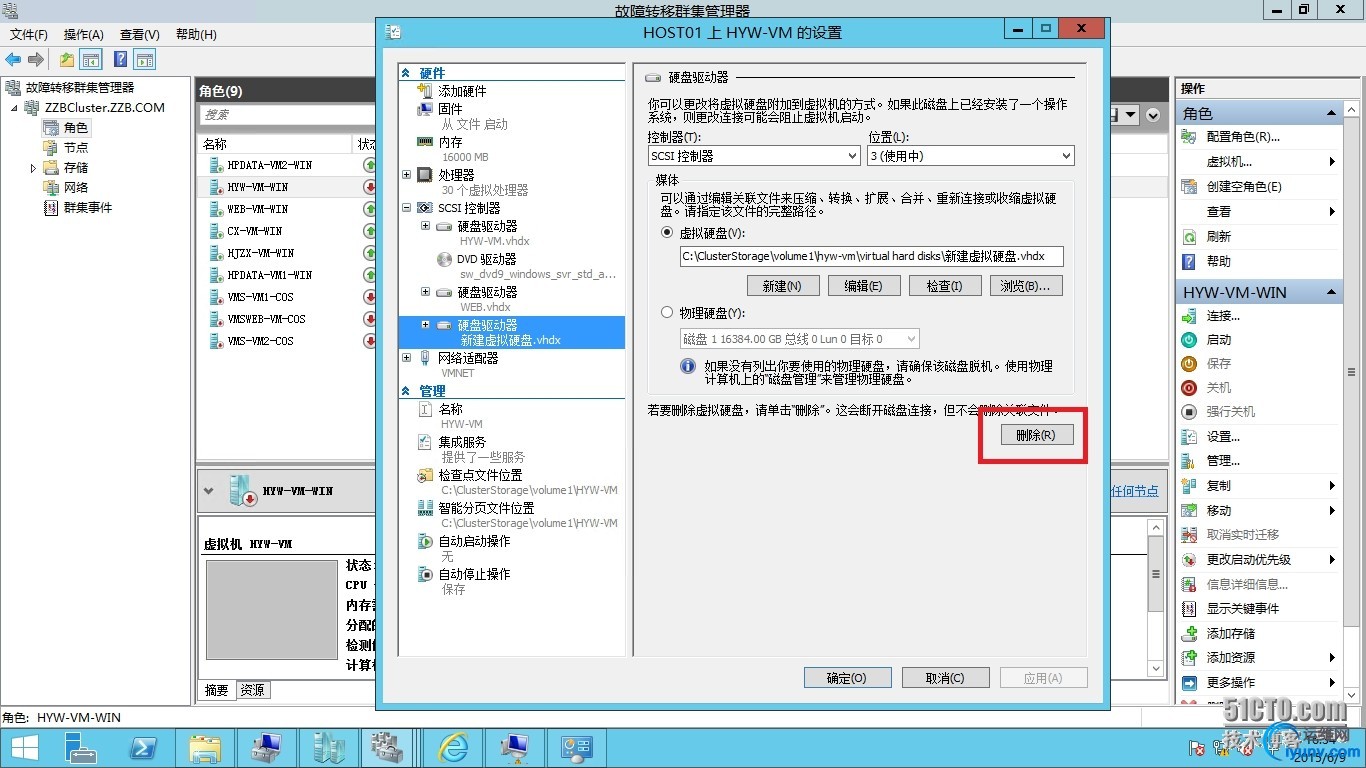Collapse the ZZBCluster.ZZB.COM tree node

click(15, 108)
